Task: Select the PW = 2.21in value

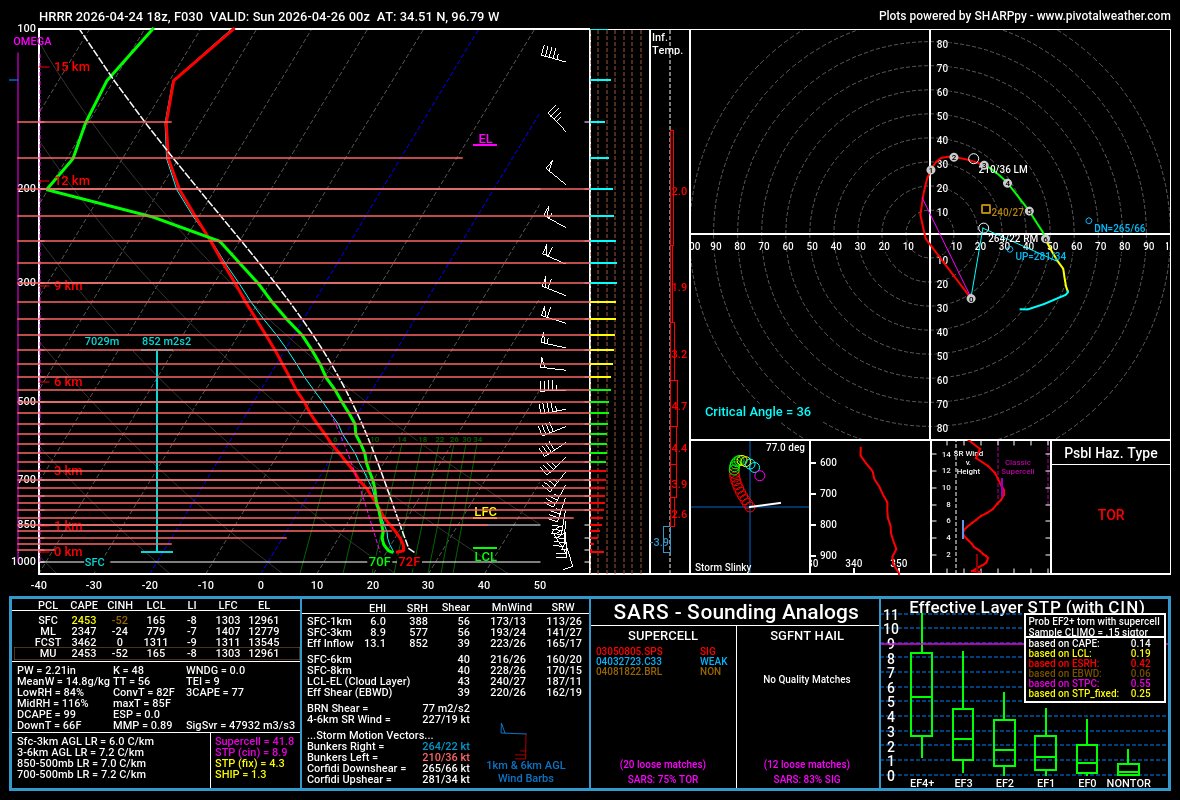Action: click(47, 670)
